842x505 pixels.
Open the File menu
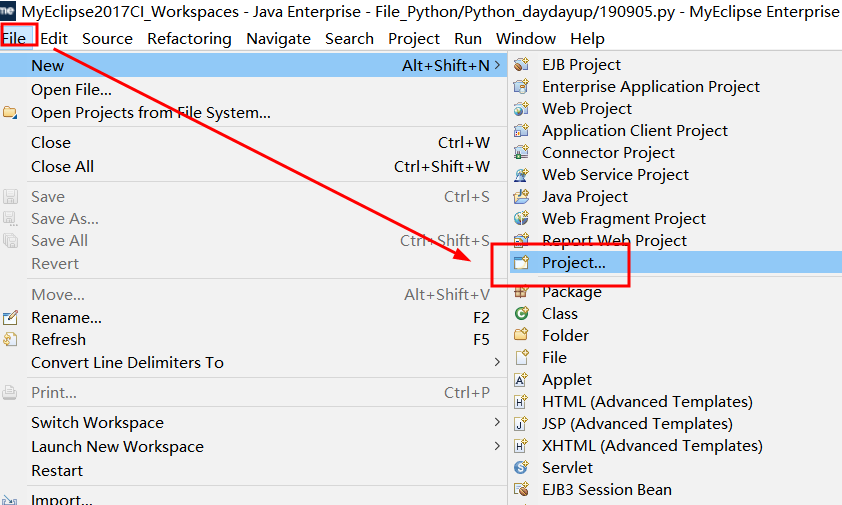tap(14, 39)
